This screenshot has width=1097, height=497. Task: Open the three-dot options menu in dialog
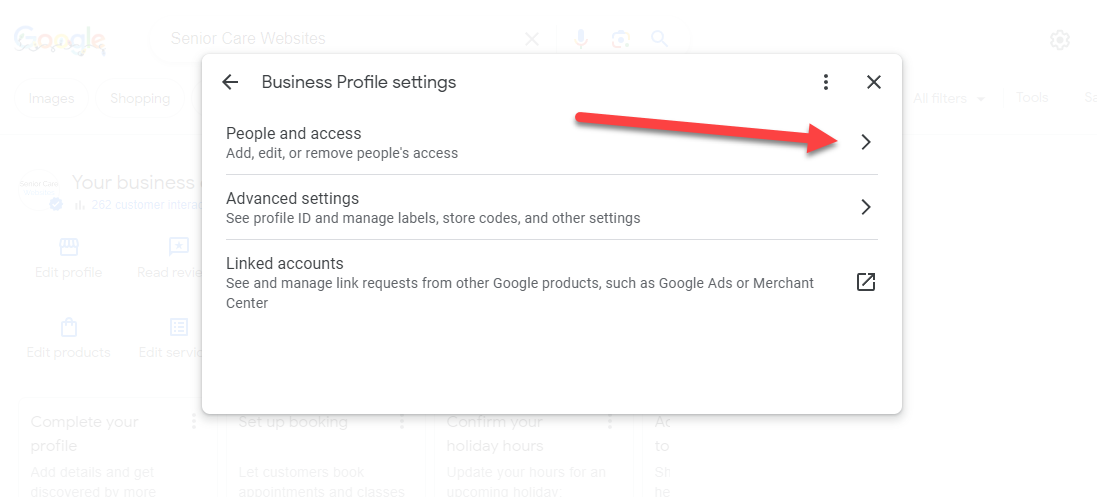pos(826,82)
